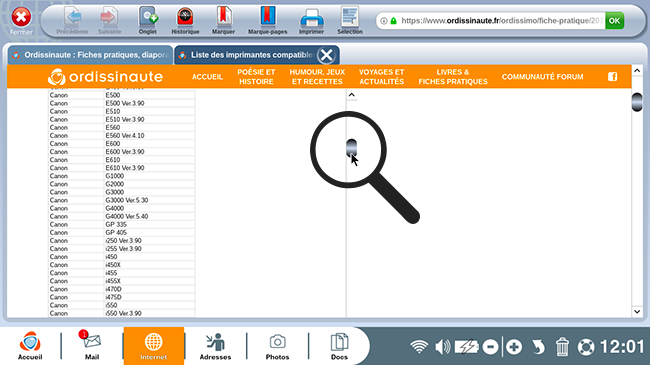Click the GP 405 table cell

coord(149,233)
